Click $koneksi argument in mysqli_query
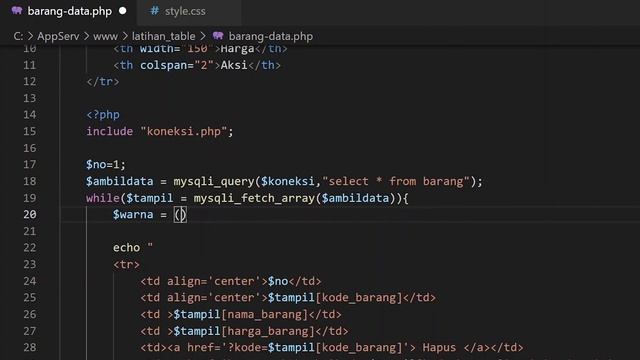 pos(288,181)
